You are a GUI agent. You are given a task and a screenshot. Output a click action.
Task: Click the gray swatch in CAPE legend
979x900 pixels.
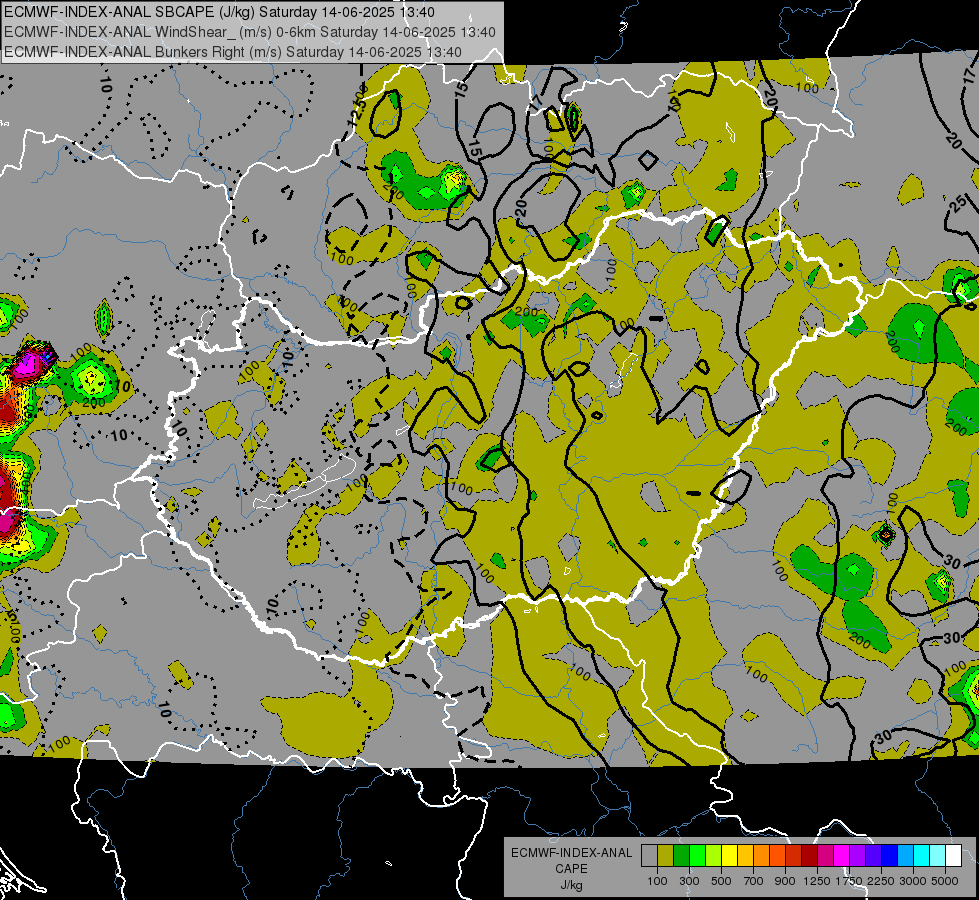pos(649,855)
